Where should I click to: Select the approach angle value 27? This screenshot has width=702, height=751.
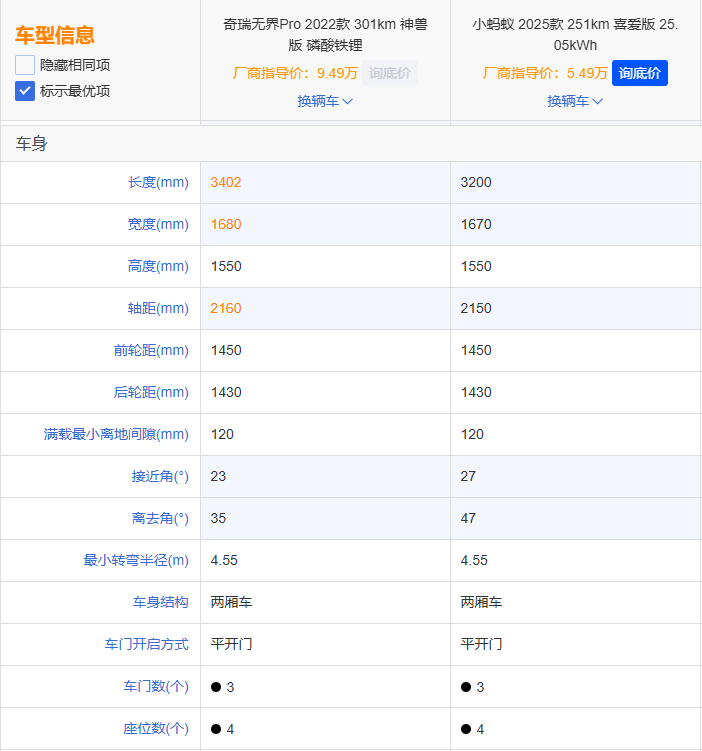468,477
